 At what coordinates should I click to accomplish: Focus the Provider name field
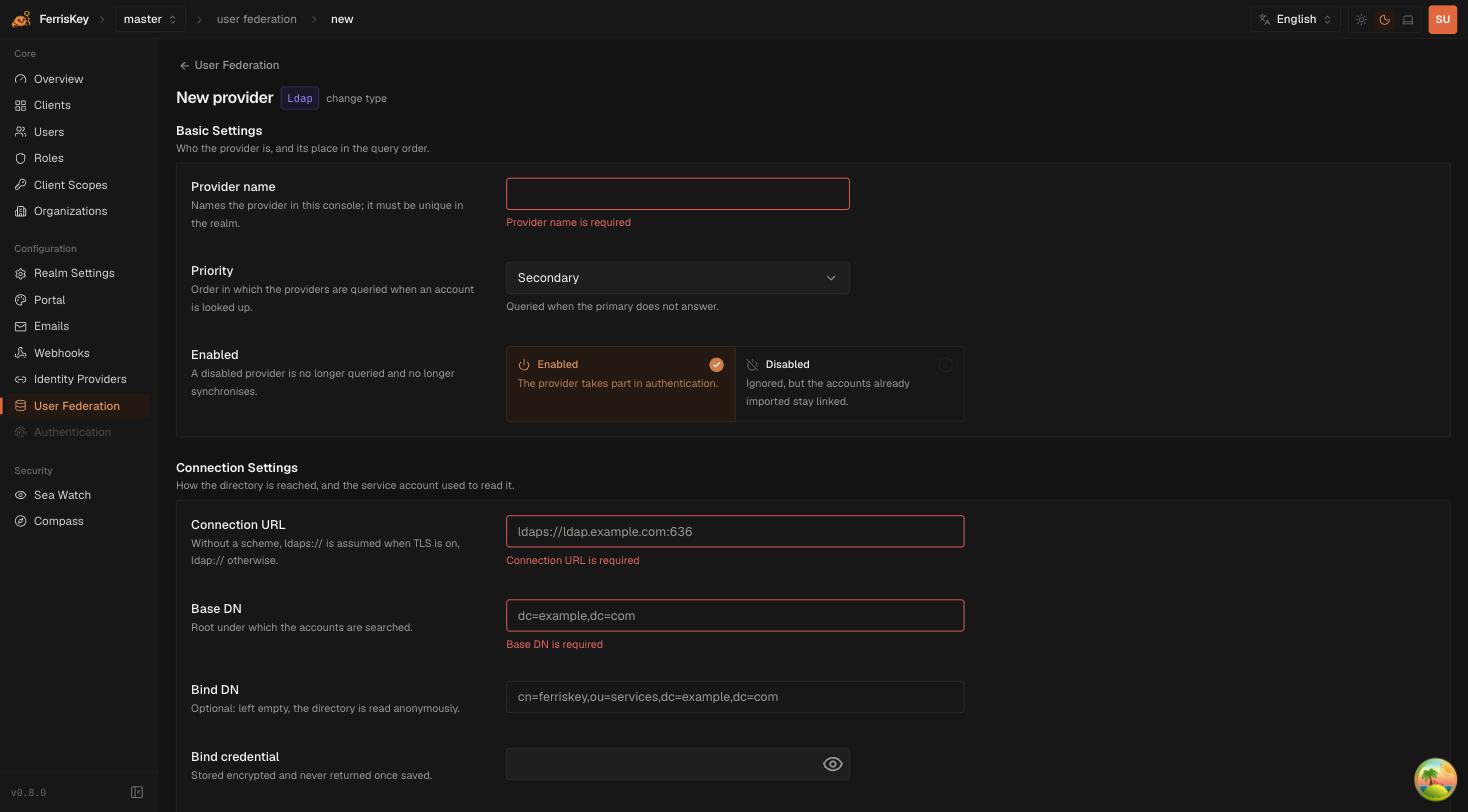(x=677, y=194)
